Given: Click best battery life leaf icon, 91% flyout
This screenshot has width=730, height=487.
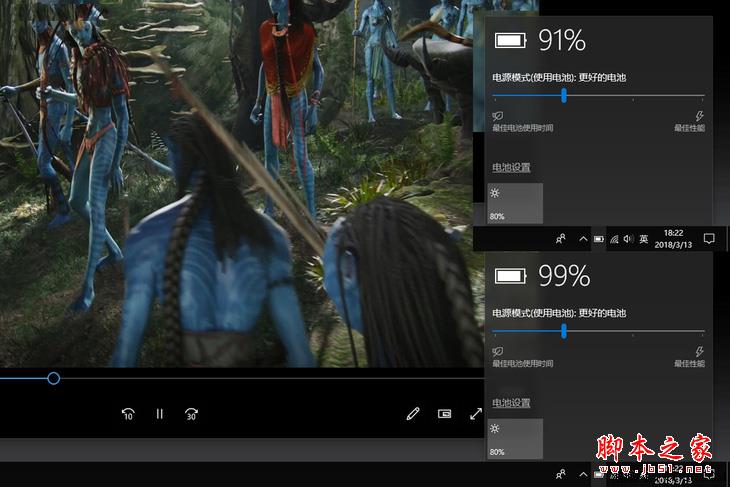Looking at the screenshot, I should tap(498, 115).
